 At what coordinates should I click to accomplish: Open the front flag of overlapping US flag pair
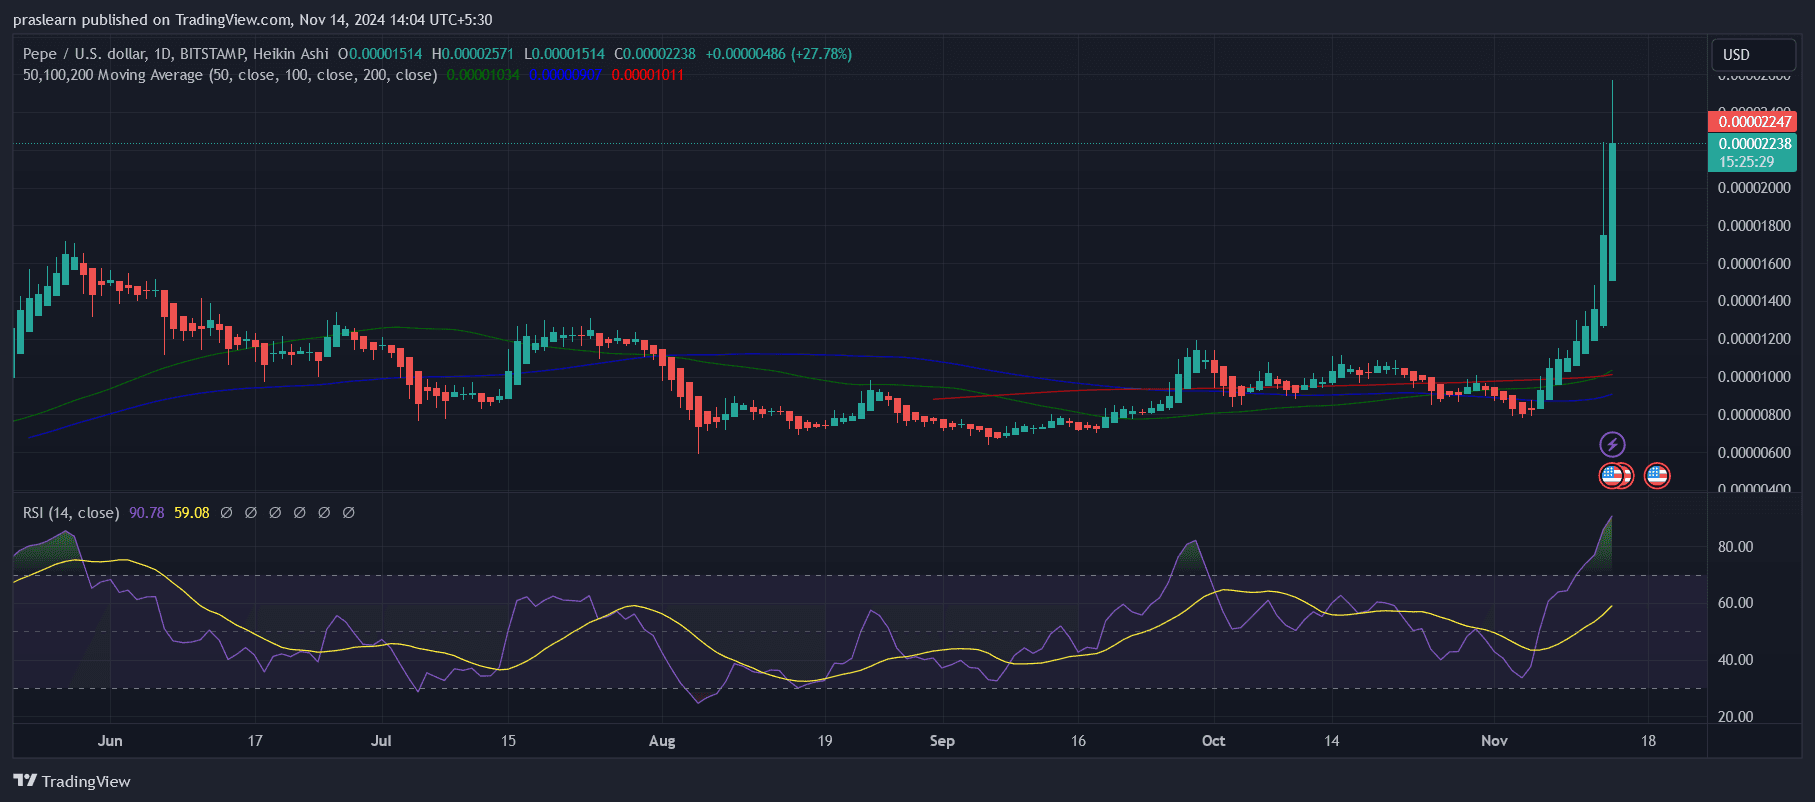coord(1611,476)
